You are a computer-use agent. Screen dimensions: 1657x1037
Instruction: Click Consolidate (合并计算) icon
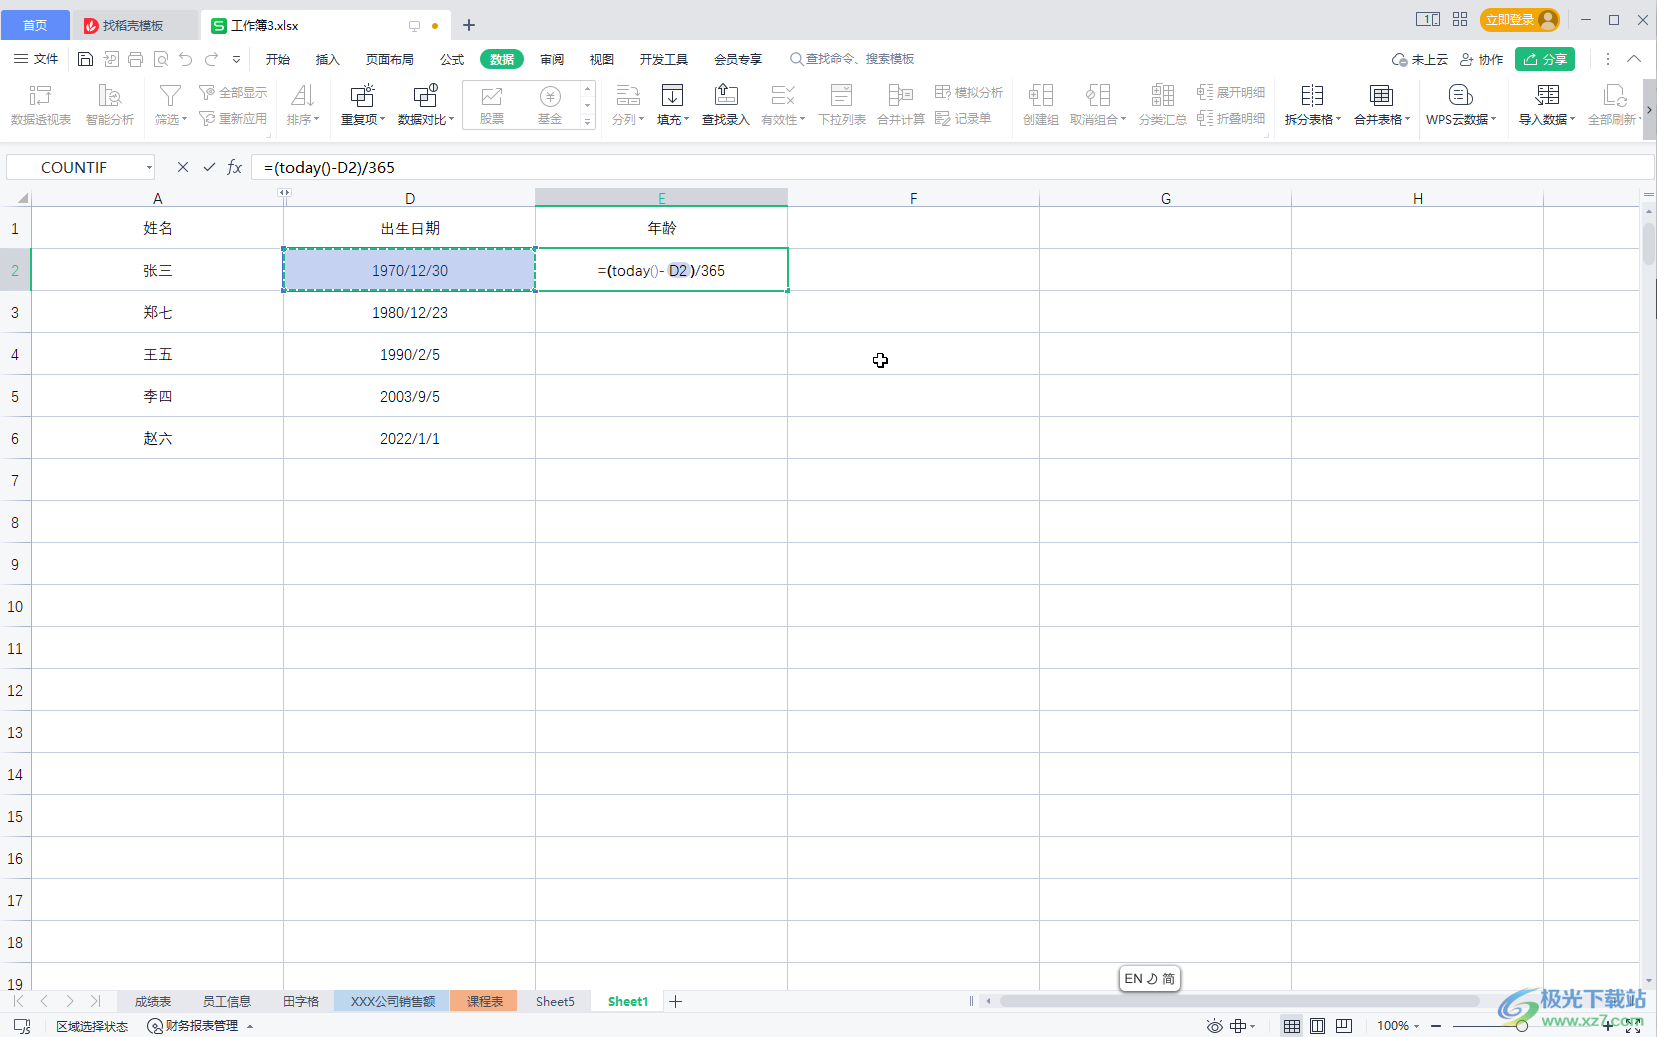(x=901, y=96)
